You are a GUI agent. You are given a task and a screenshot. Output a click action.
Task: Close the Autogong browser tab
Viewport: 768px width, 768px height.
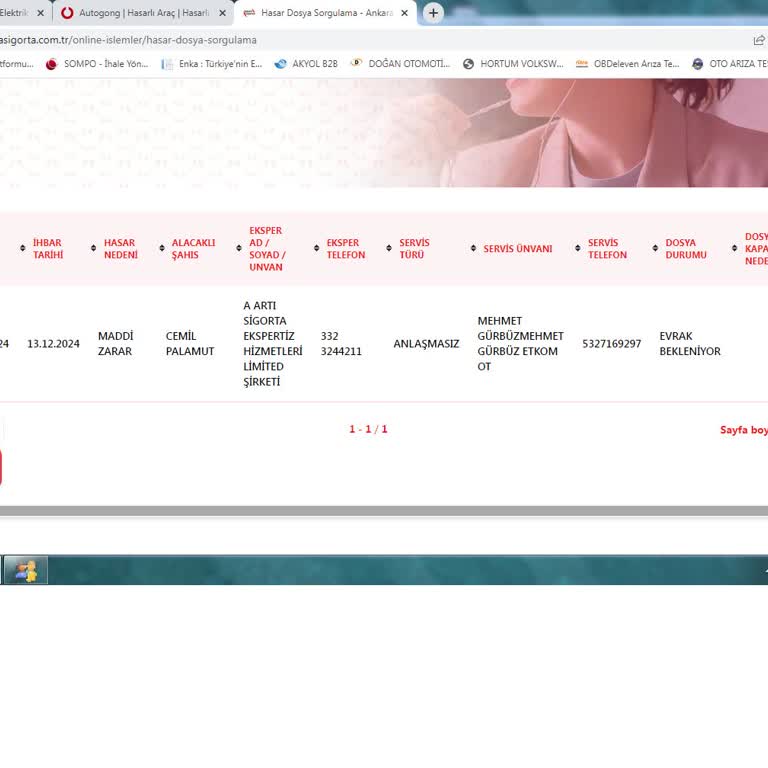(222, 13)
